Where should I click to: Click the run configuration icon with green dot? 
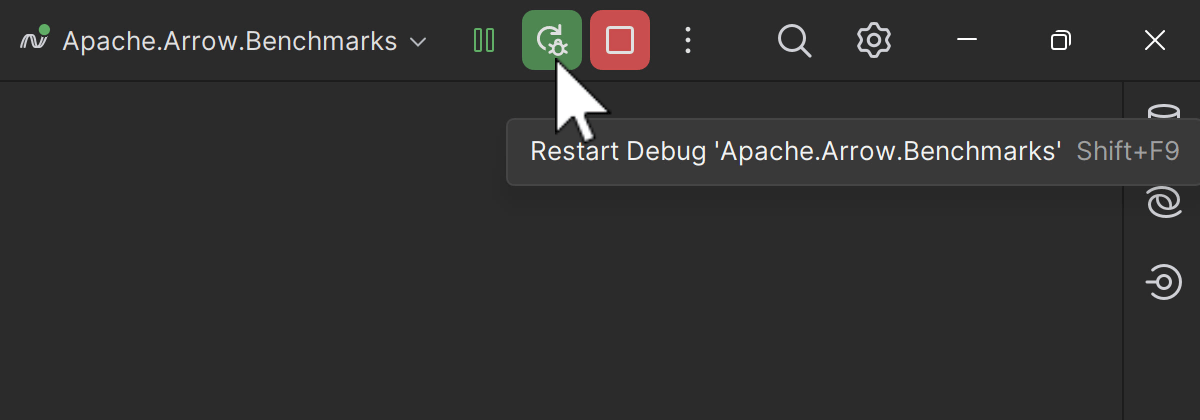coord(35,41)
